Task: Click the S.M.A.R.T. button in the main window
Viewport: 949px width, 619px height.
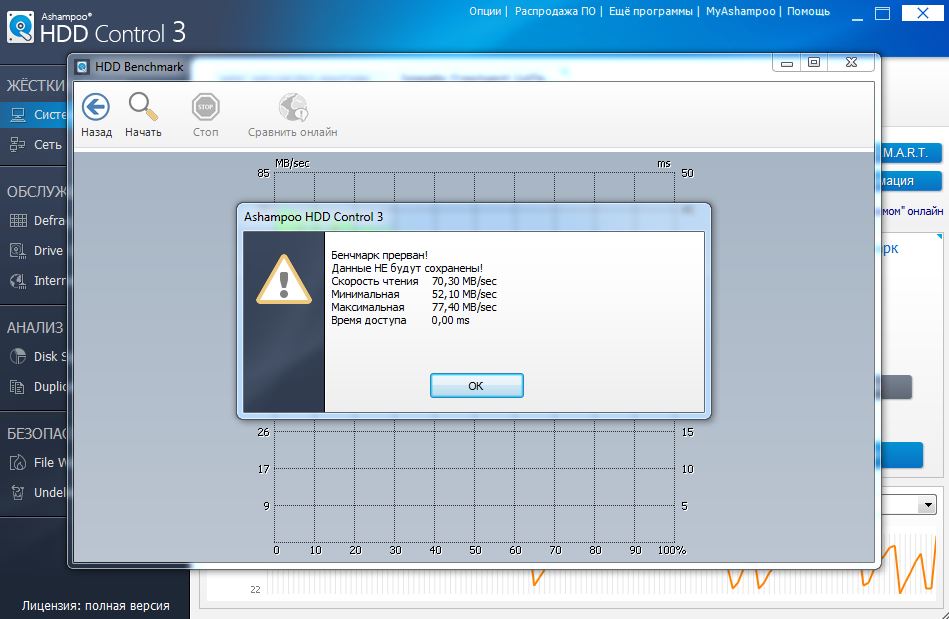Action: click(911, 152)
